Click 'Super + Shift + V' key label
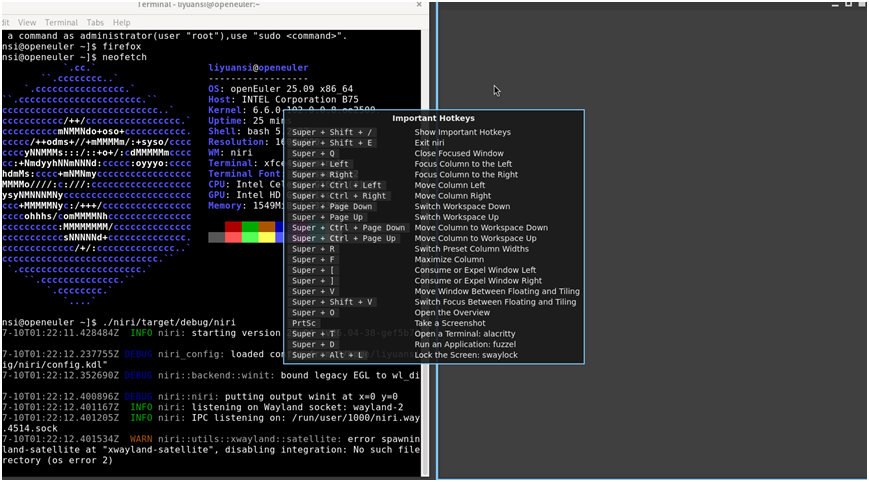 click(332, 302)
